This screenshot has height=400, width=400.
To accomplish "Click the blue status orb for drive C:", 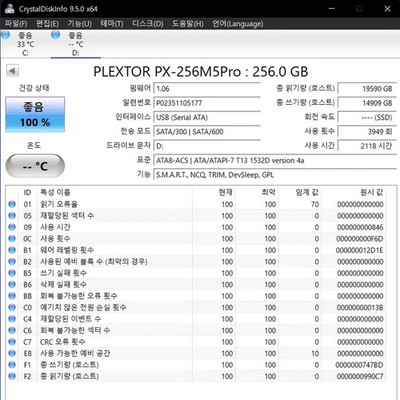I will pos(5,35).
